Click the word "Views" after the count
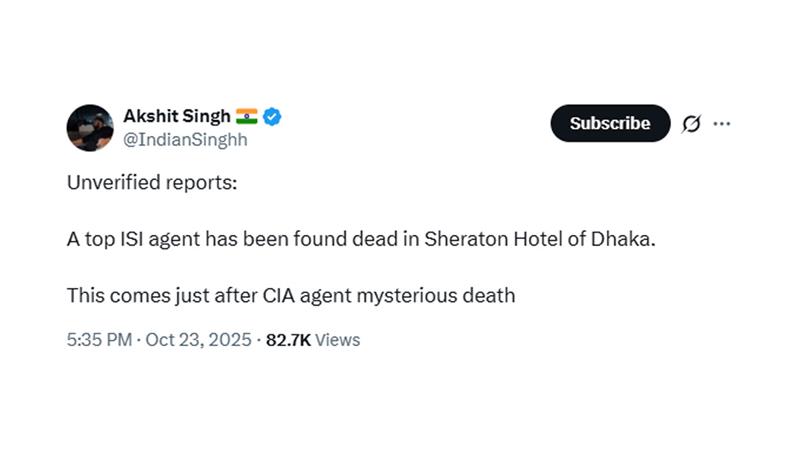 click(338, 340)
